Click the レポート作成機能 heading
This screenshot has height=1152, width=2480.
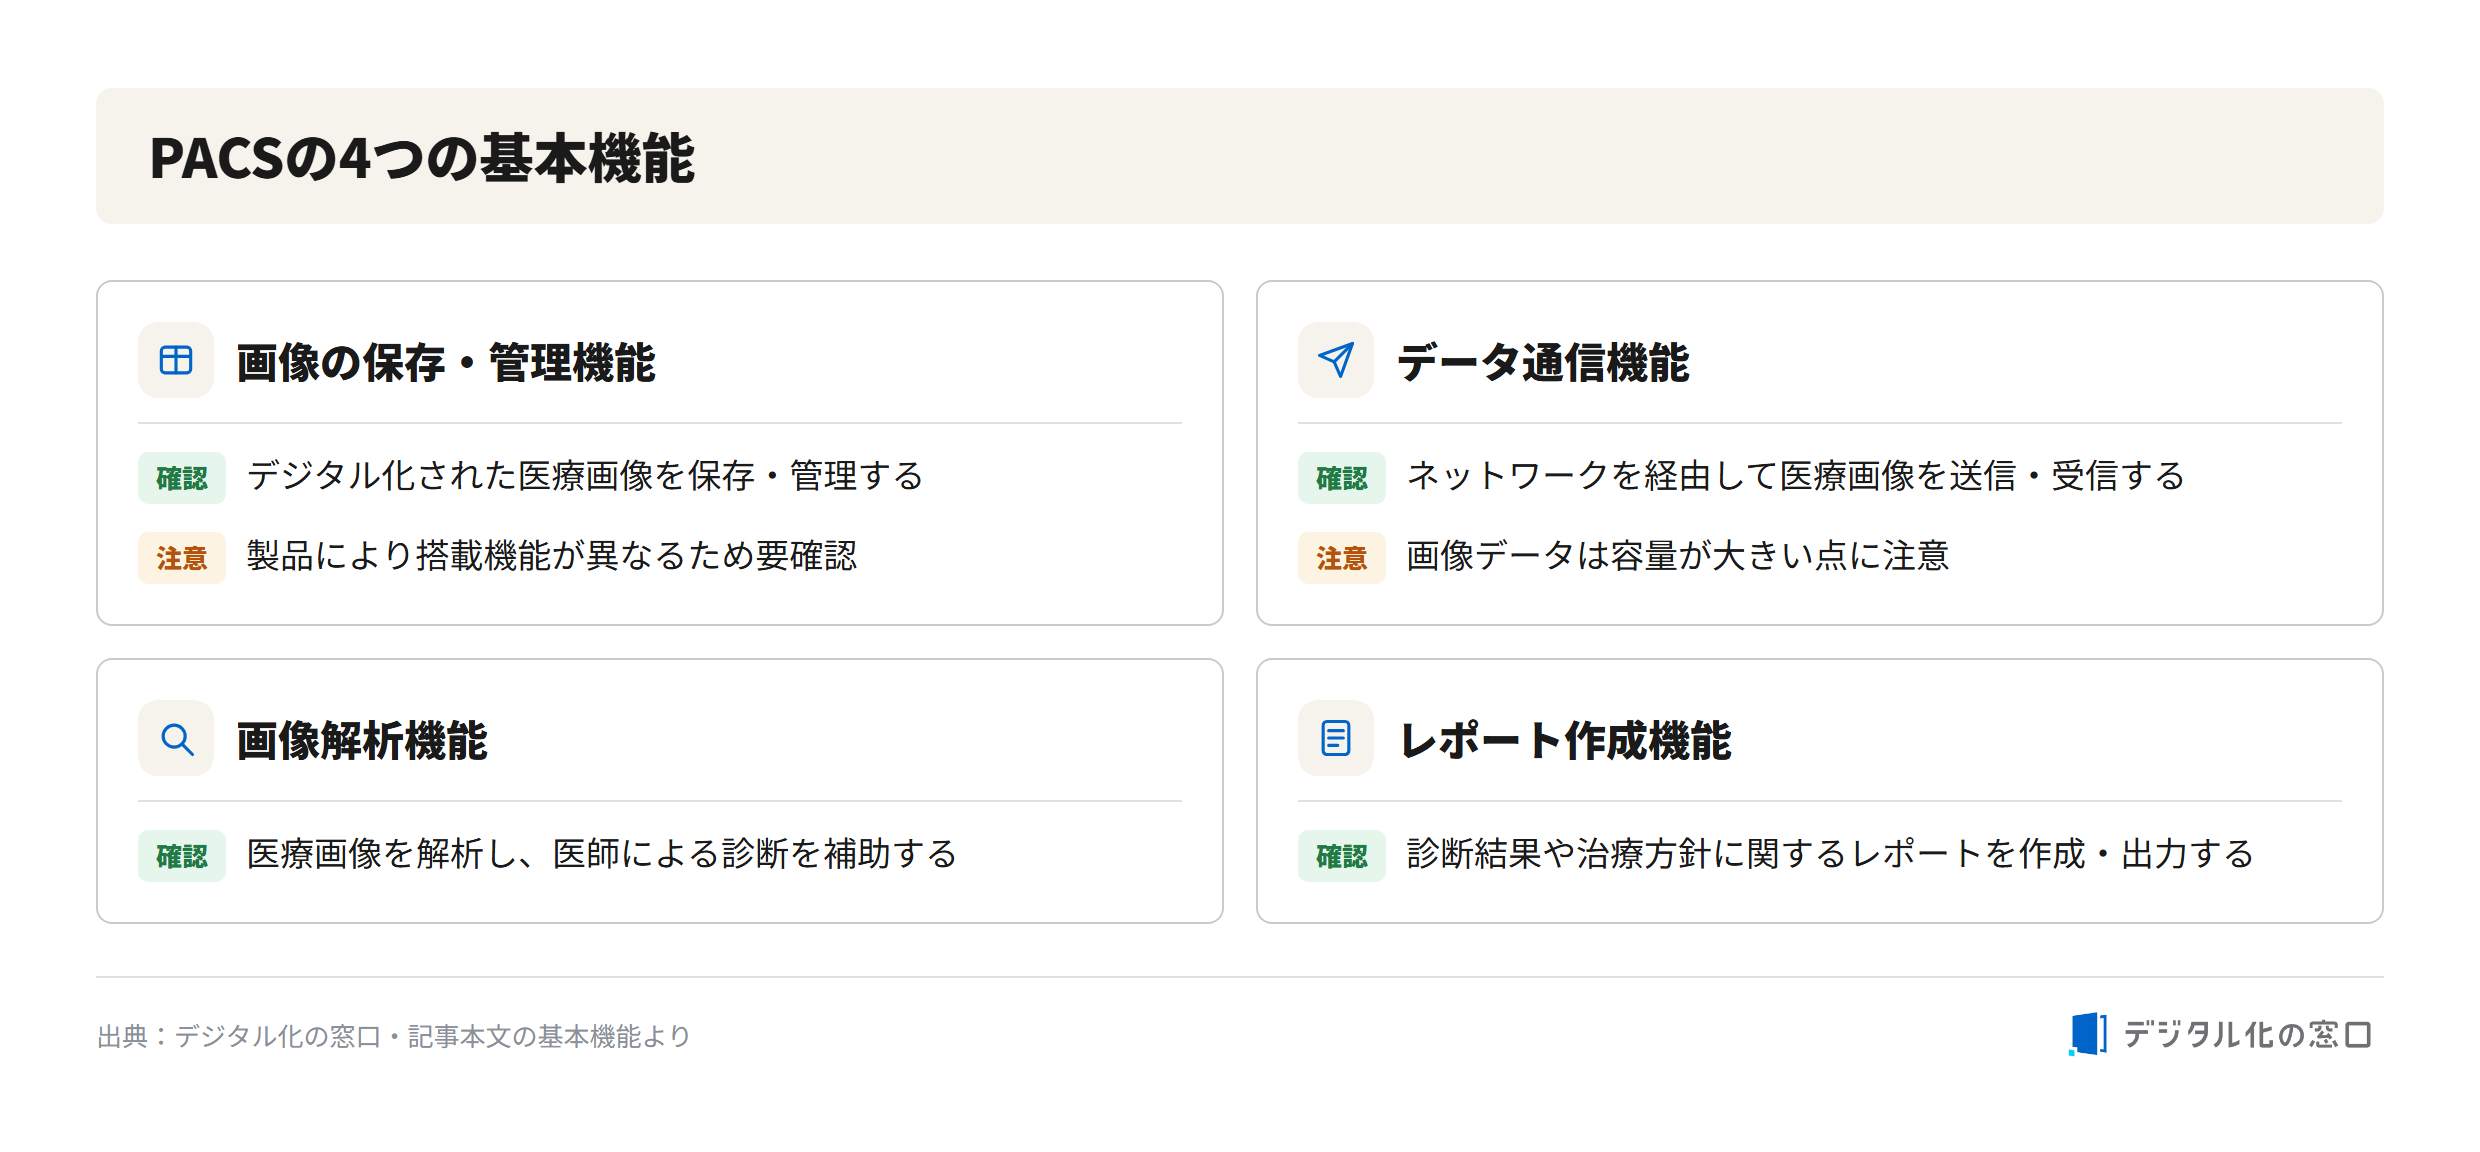point(1564,740)
